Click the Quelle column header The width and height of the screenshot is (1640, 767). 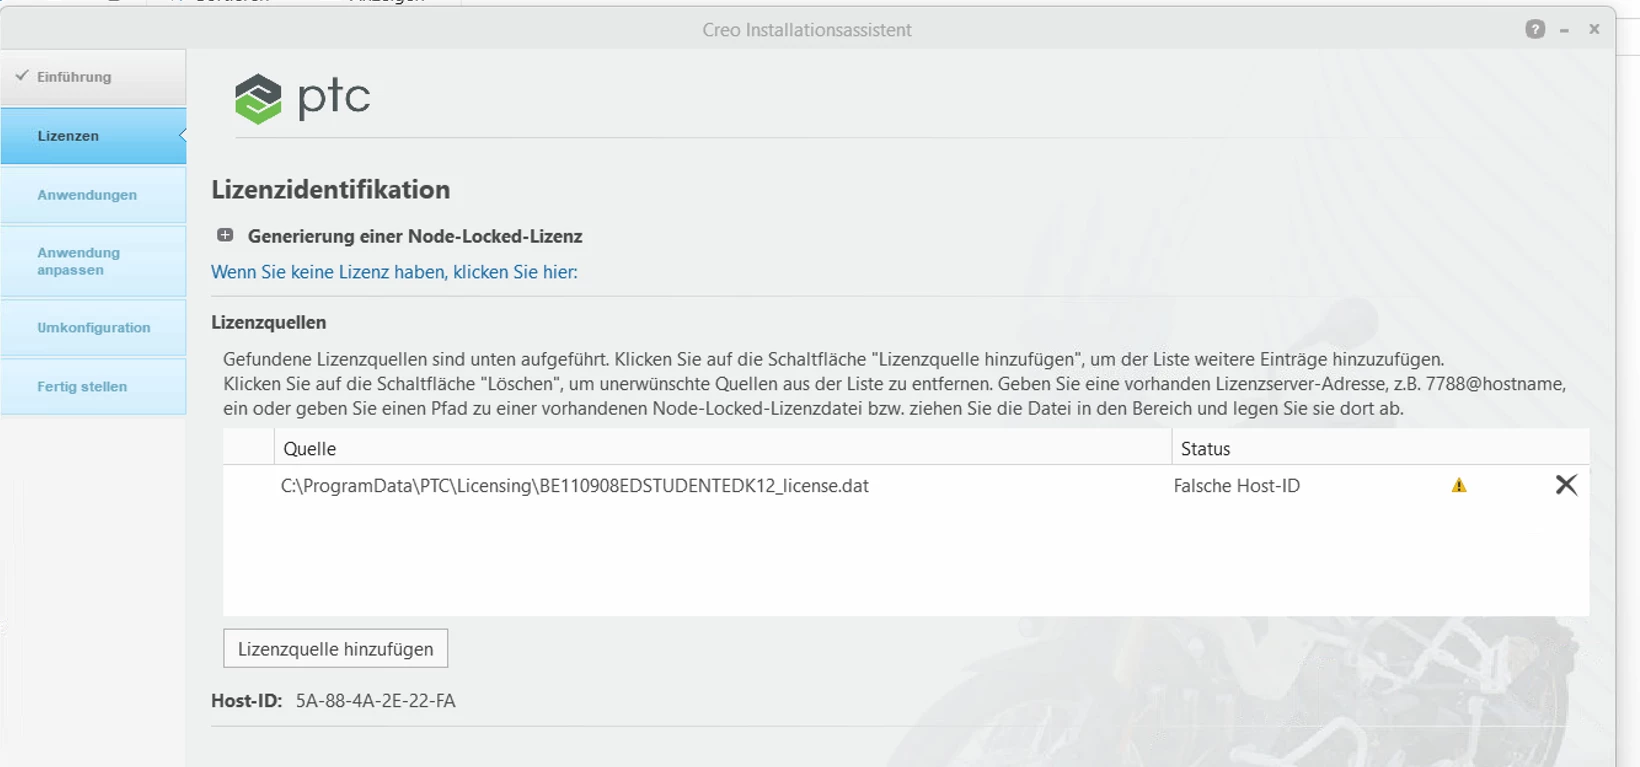coord(723,449)
